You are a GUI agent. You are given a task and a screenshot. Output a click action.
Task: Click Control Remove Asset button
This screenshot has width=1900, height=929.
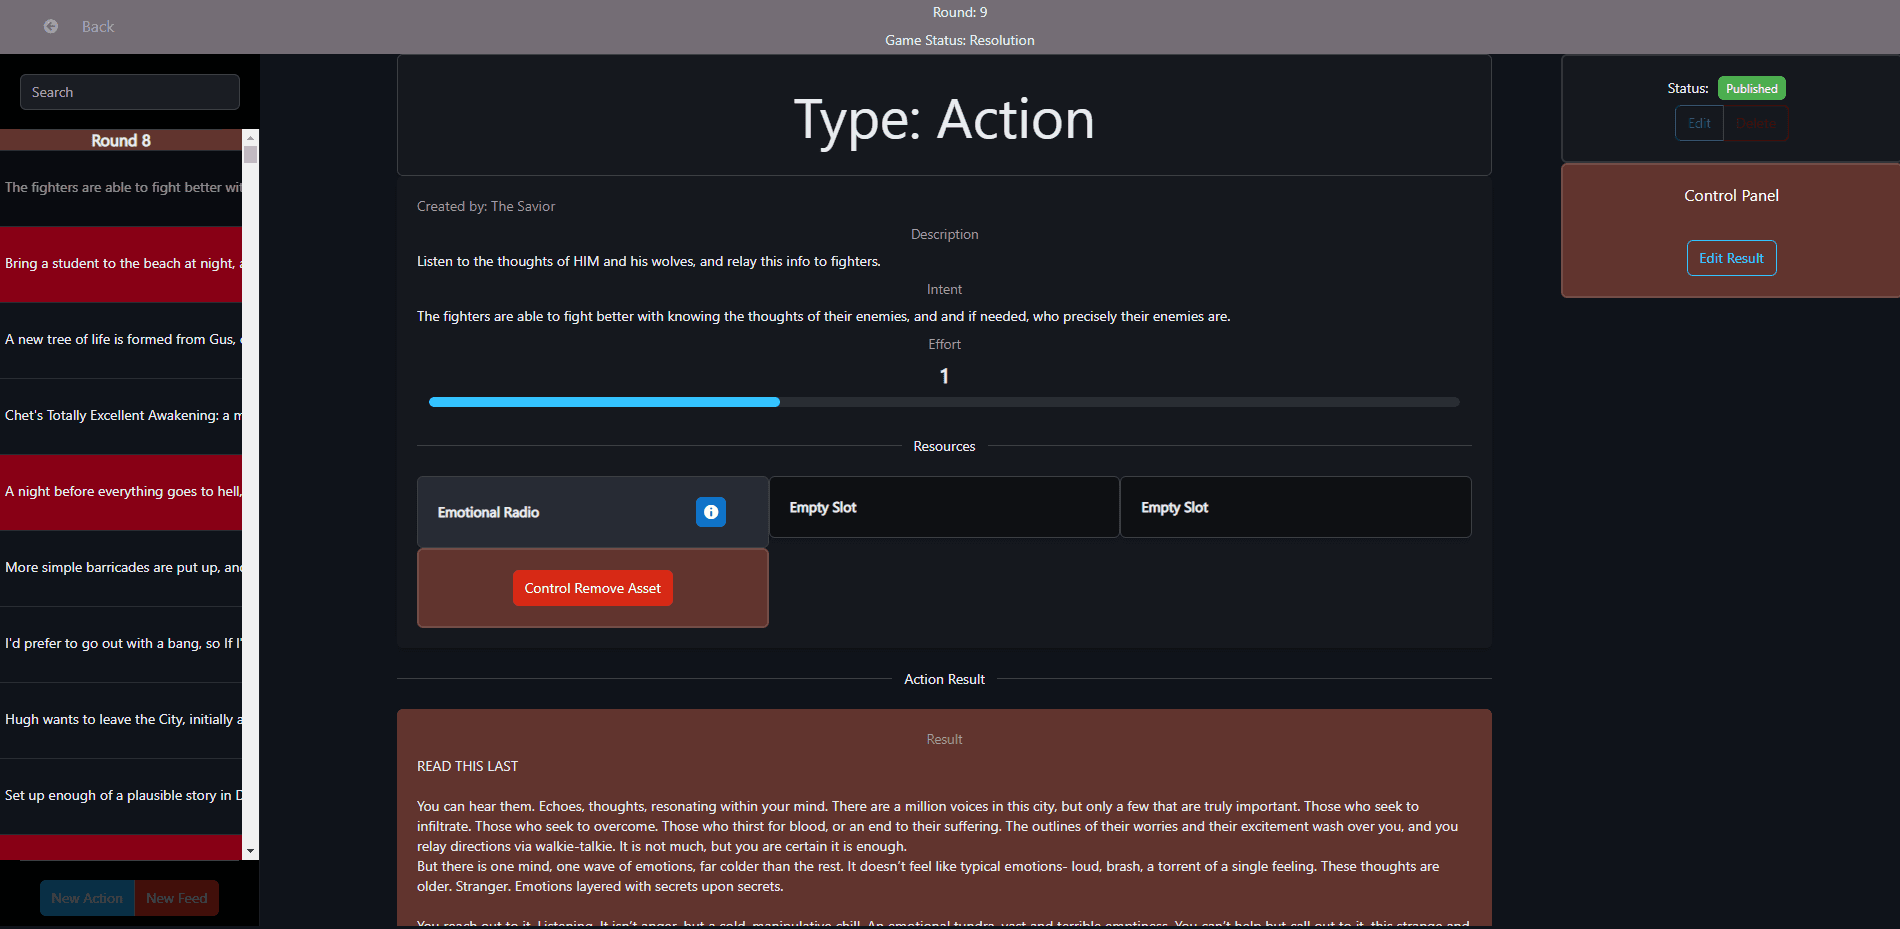[x=592, y=588]
